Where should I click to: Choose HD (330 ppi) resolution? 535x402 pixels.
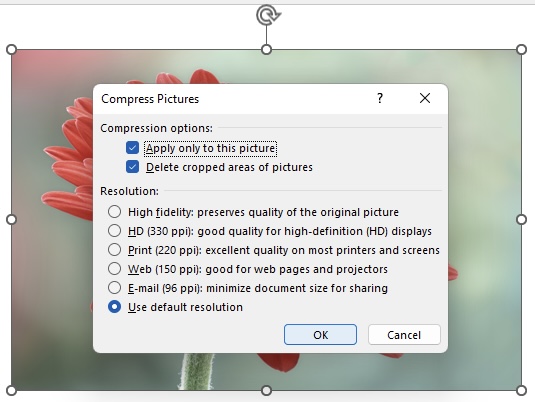click(114, 231)
